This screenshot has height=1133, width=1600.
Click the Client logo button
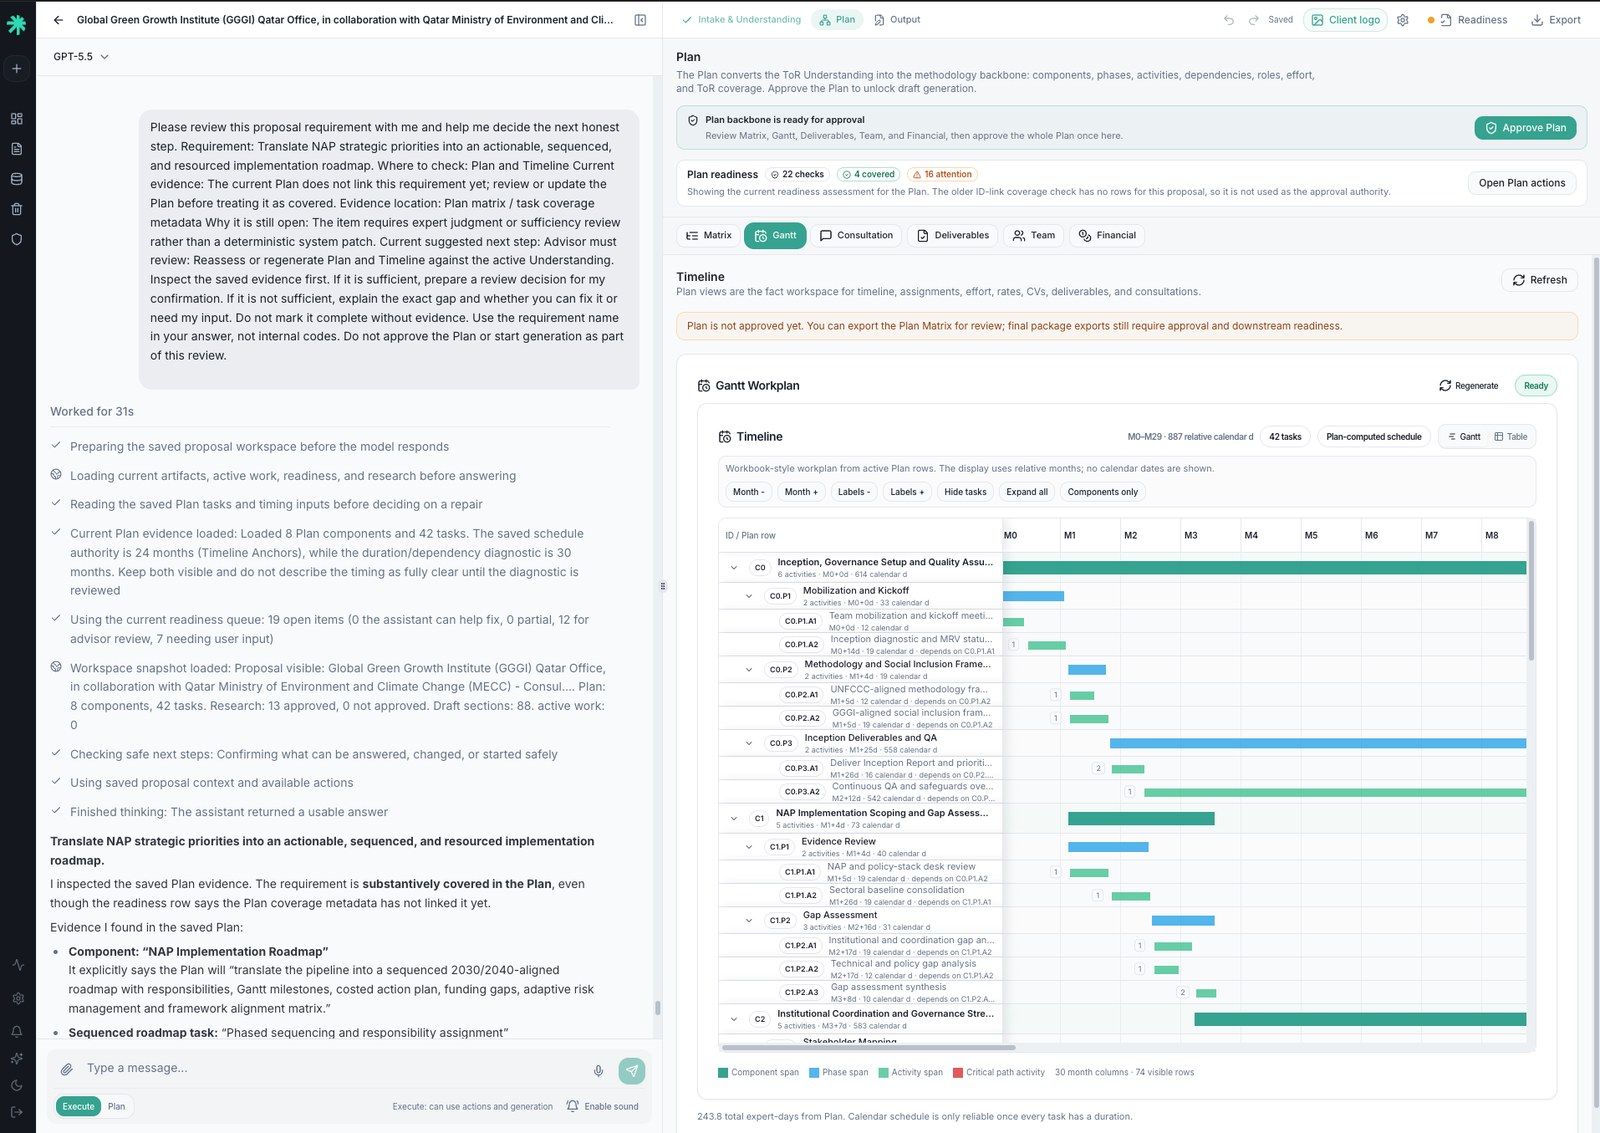1345,20
